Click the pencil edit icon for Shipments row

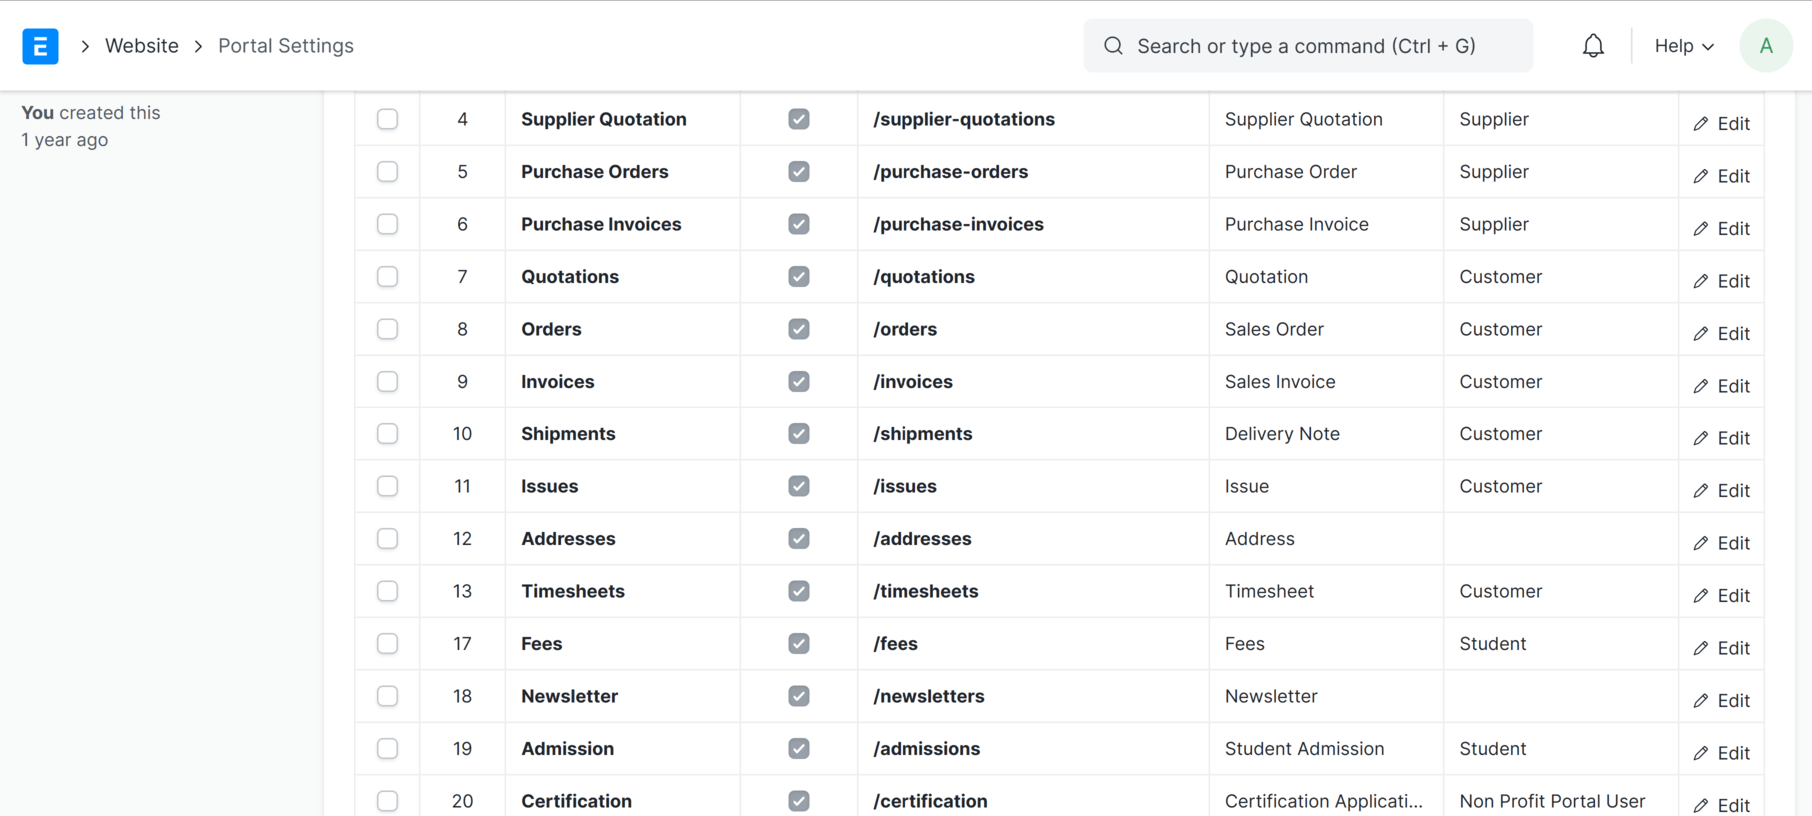coord(1701,438)
